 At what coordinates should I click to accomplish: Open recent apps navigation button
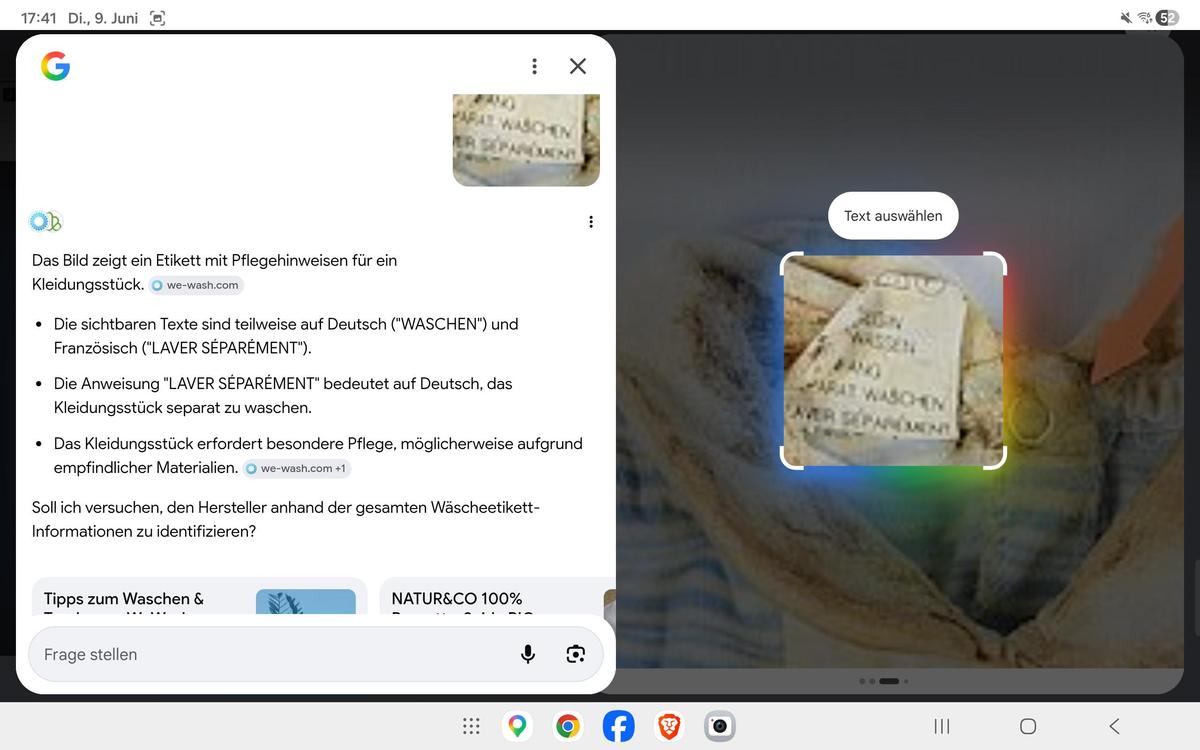tap(941, 726)
